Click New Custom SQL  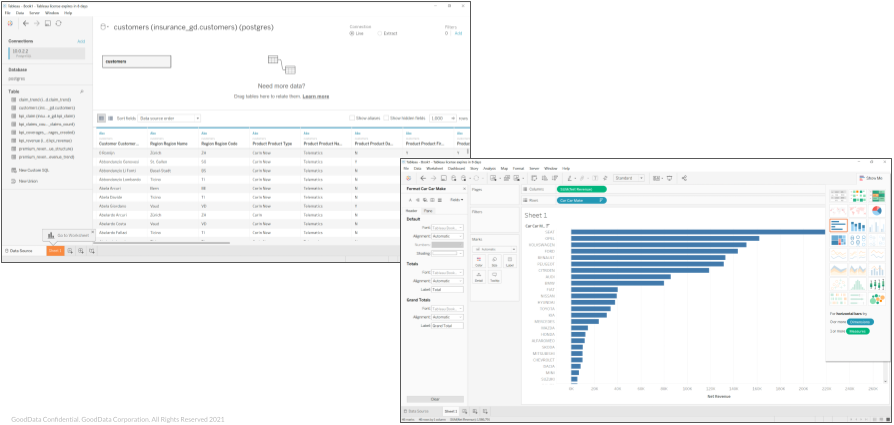point(34,170)
